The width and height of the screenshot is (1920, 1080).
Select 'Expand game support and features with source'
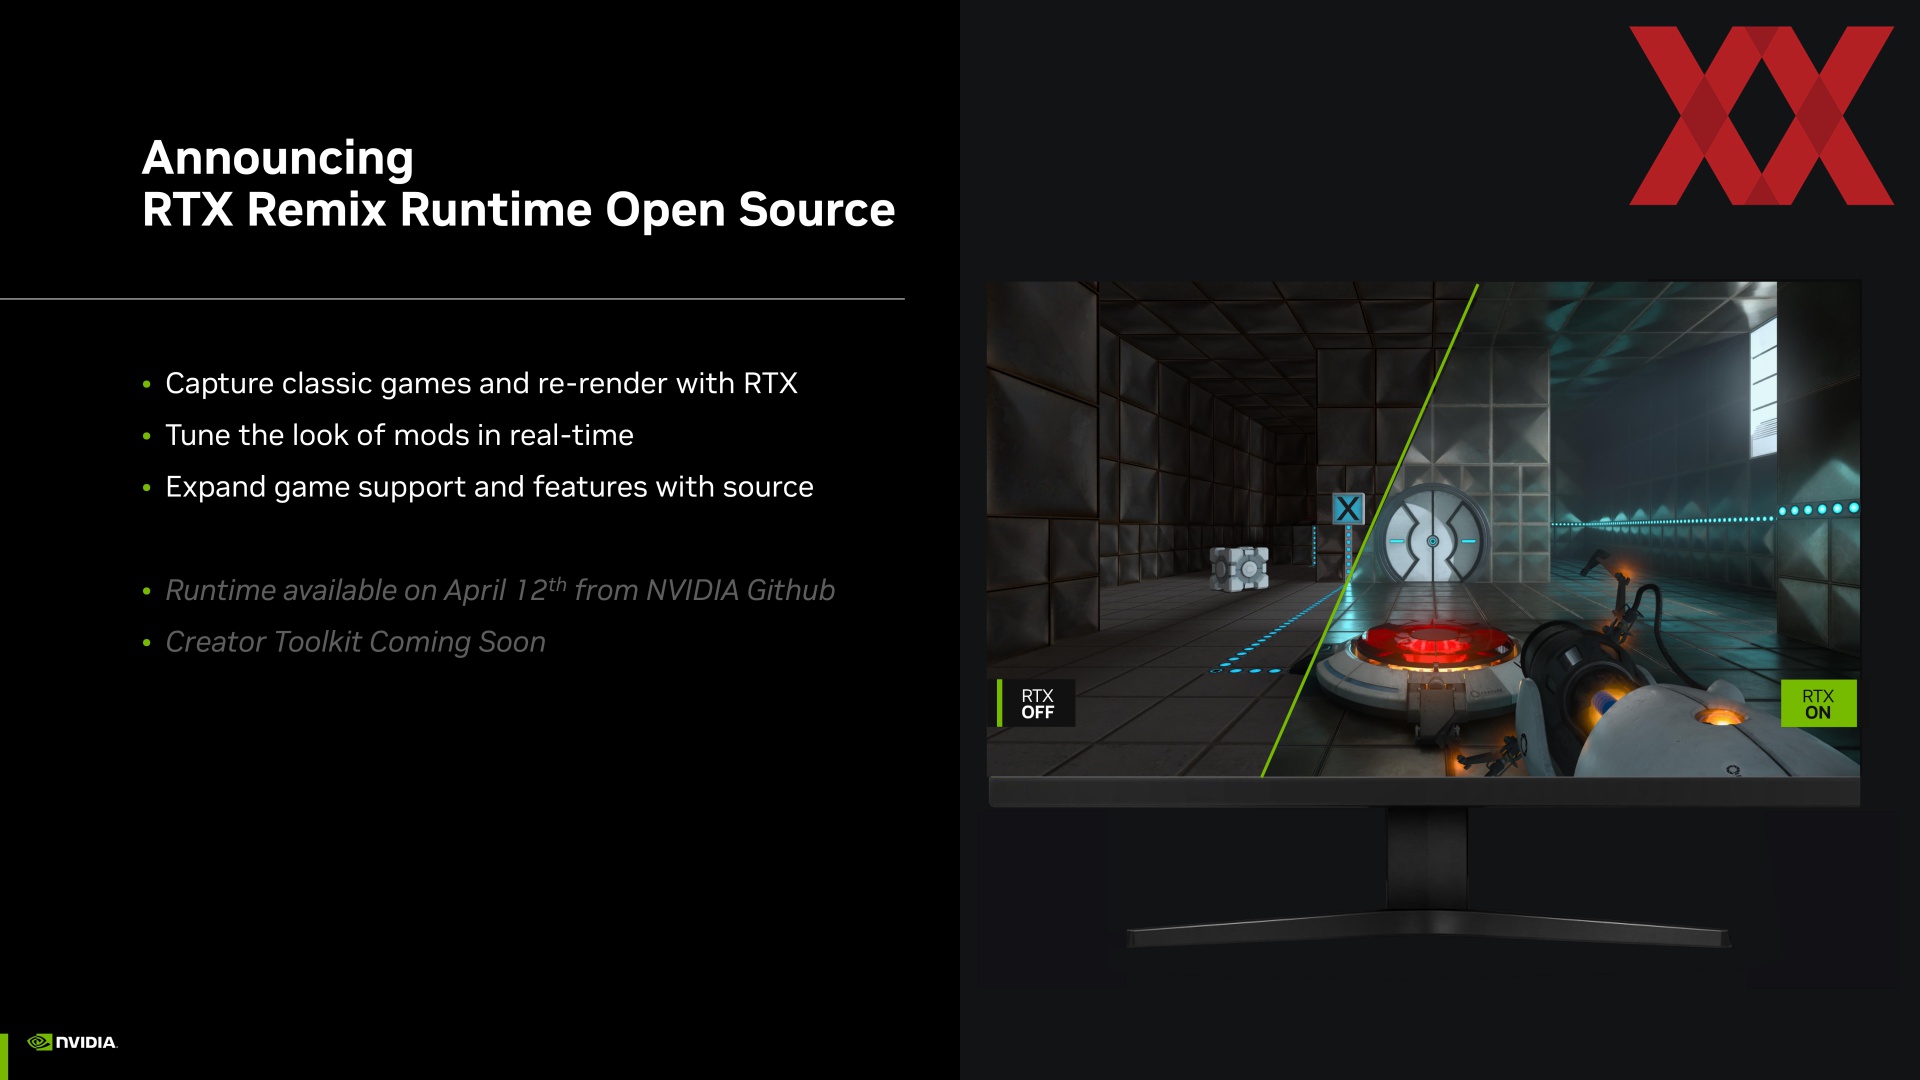(x=489, y=487)
